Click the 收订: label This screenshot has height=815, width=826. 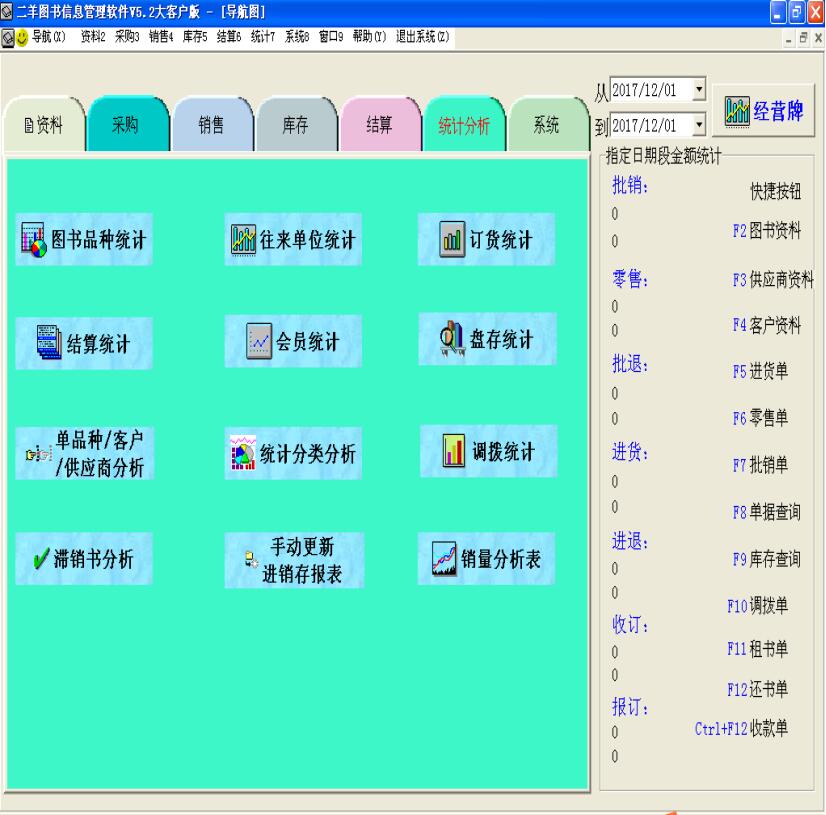[x=630, y=624]
